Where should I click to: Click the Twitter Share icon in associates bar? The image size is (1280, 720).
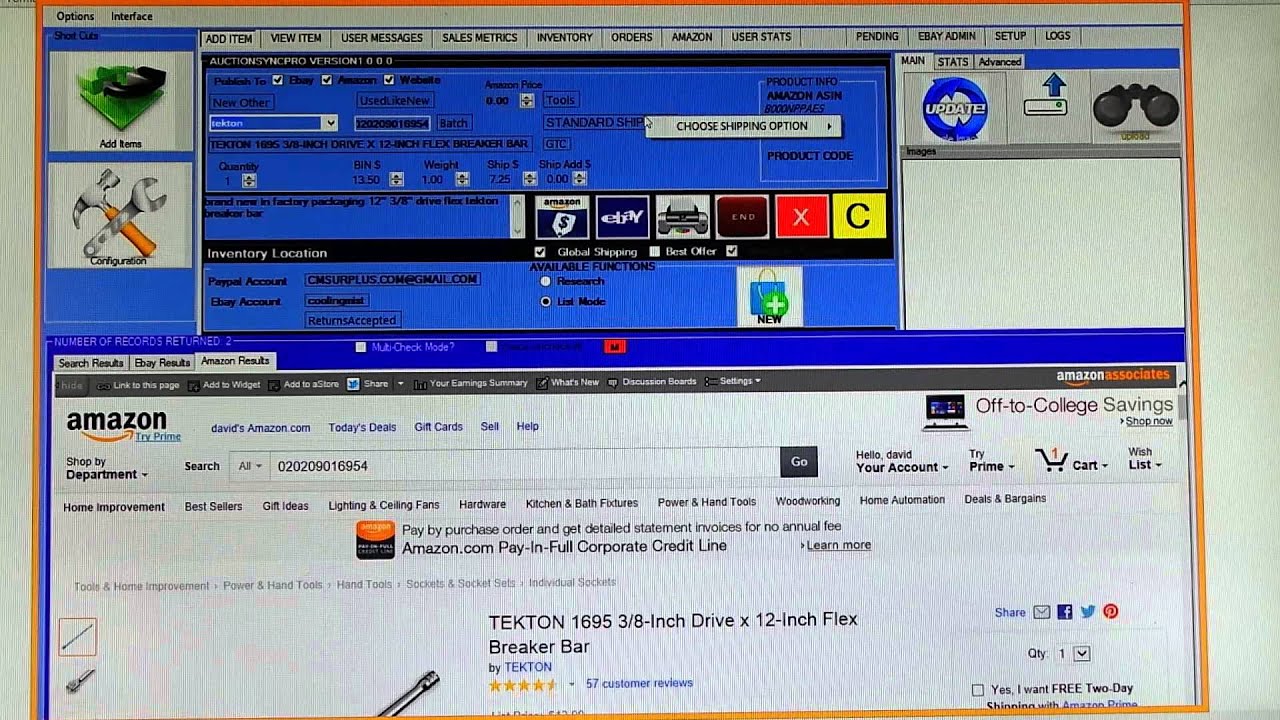coord(353,383)
